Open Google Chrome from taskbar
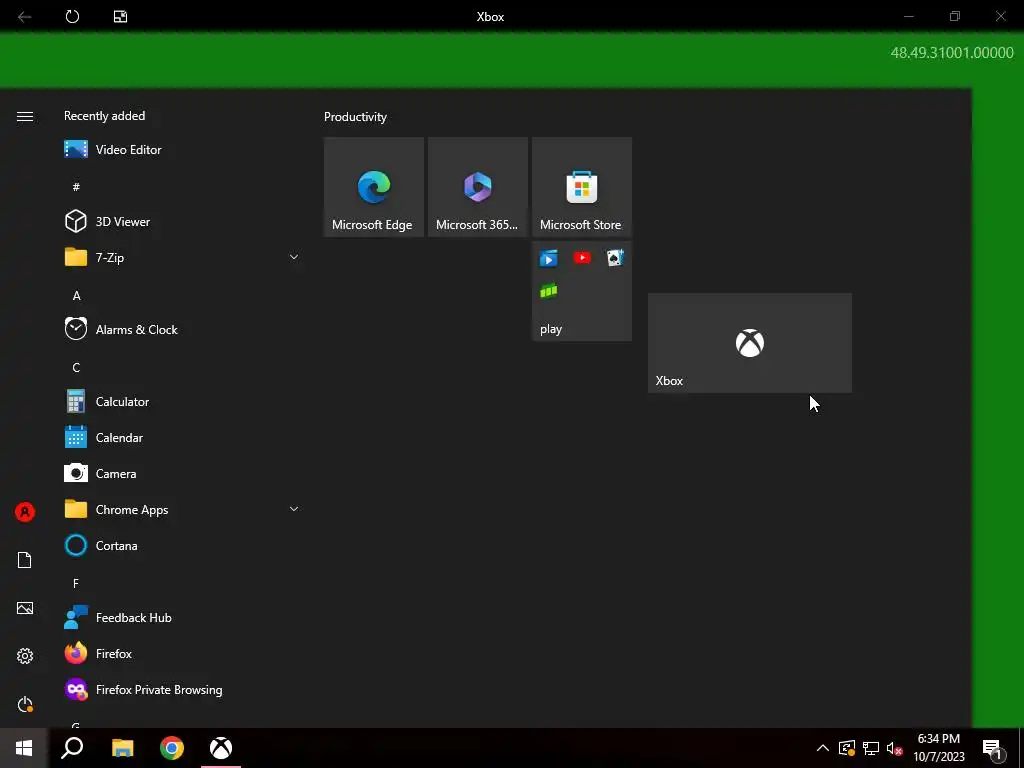1024x768 pixels. (172, 748)
